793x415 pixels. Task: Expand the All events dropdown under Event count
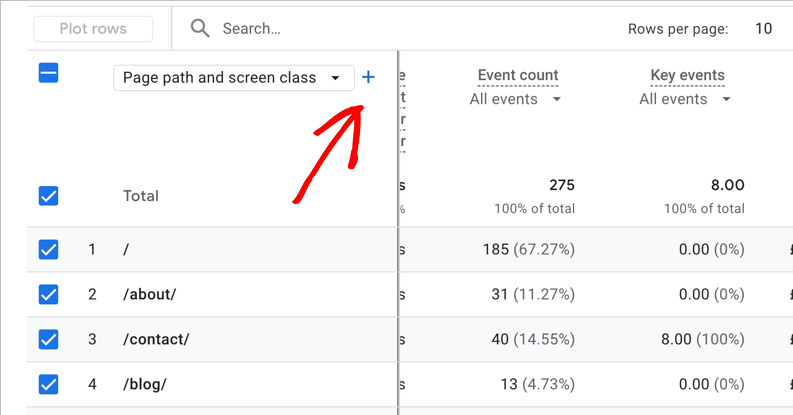click(x=515, y=99)
